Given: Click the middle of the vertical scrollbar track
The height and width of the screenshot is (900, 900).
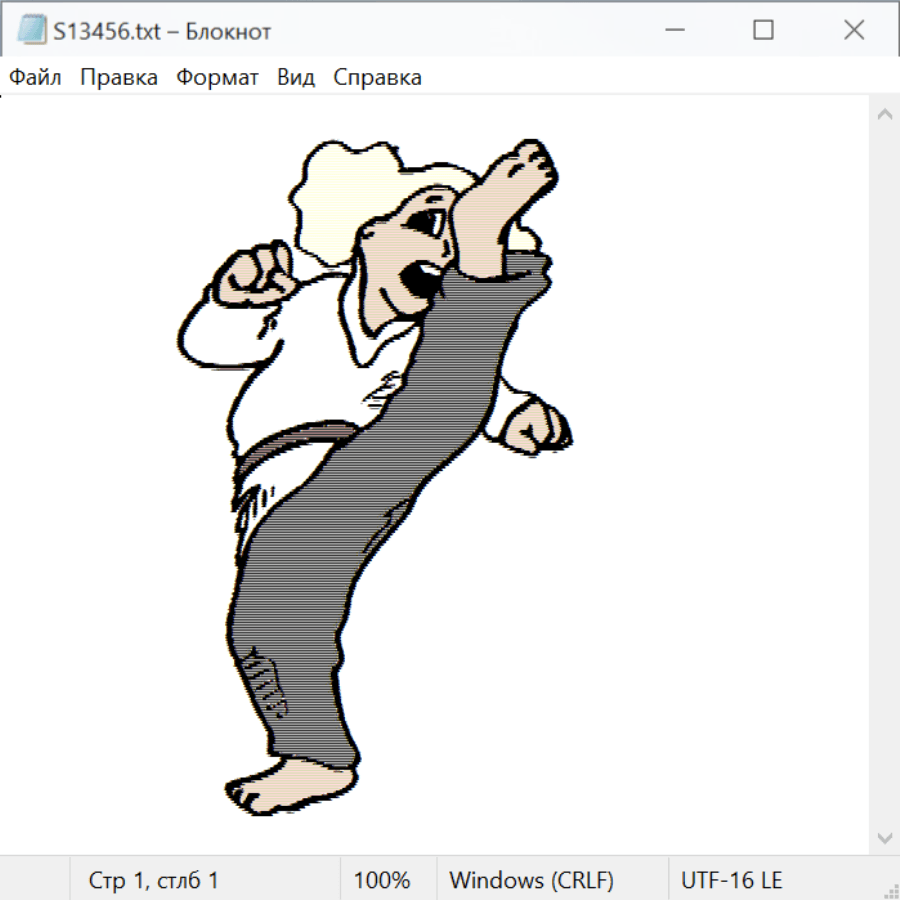Looking at the screenshot, I should [884, 475].
